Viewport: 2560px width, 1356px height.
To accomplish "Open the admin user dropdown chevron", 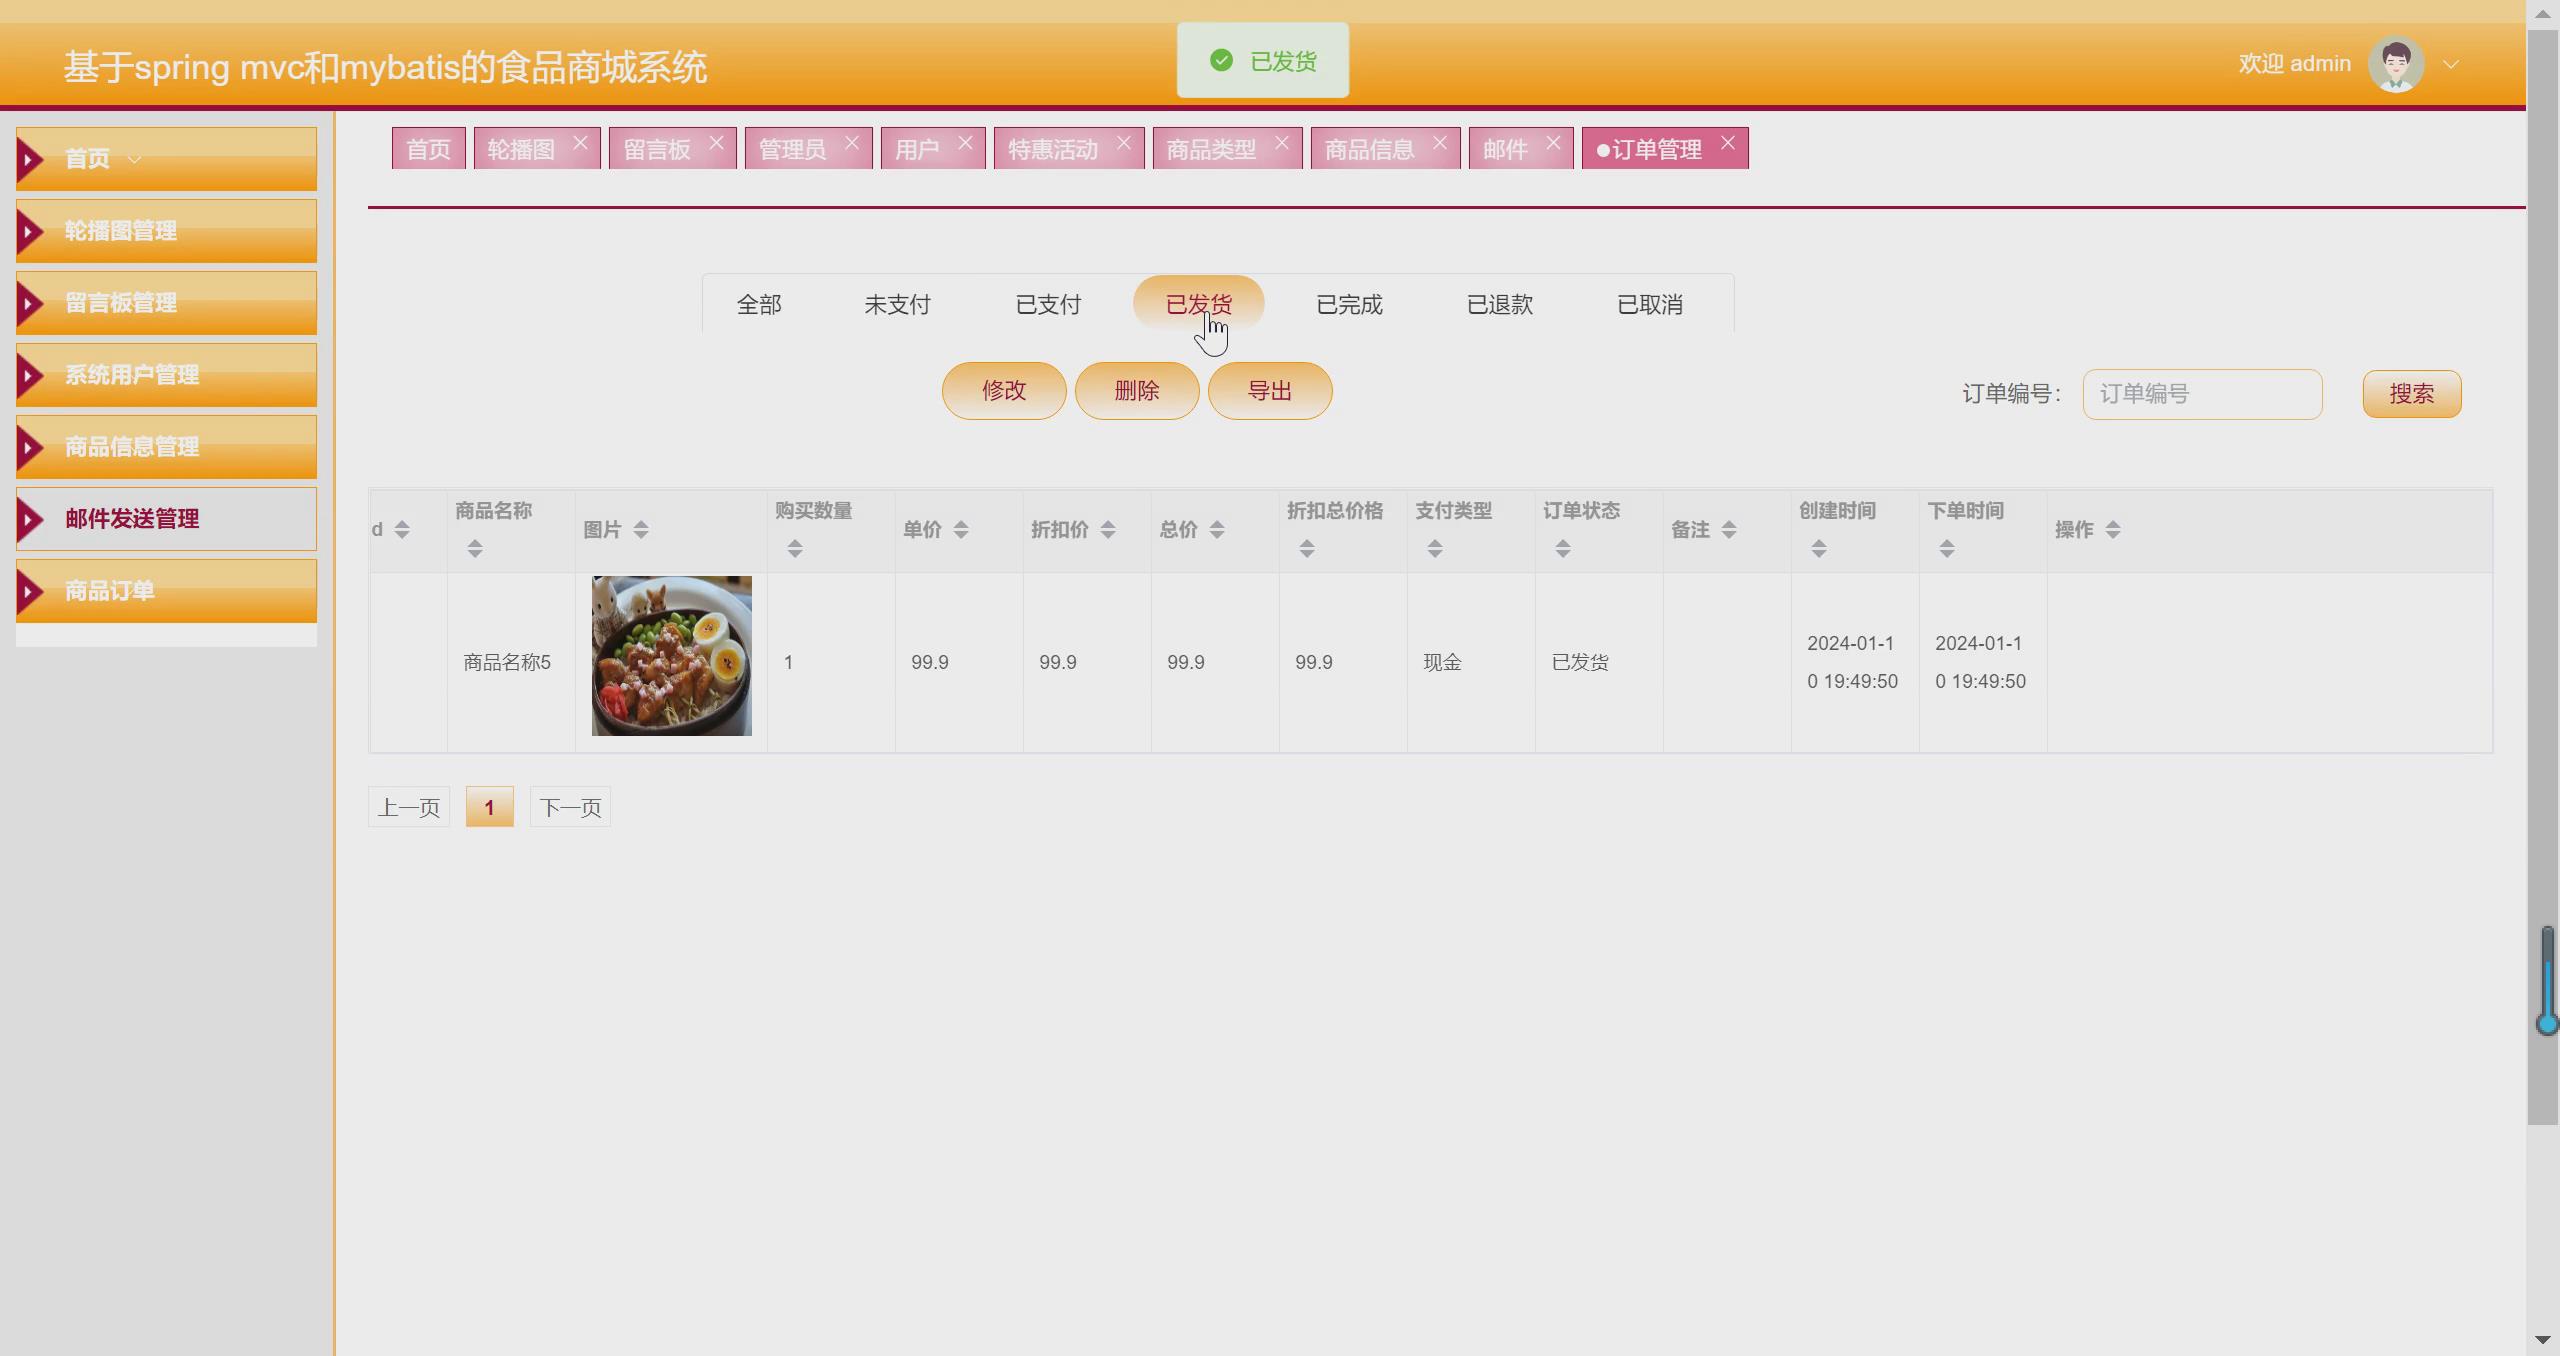I will tap(2451, 65).
